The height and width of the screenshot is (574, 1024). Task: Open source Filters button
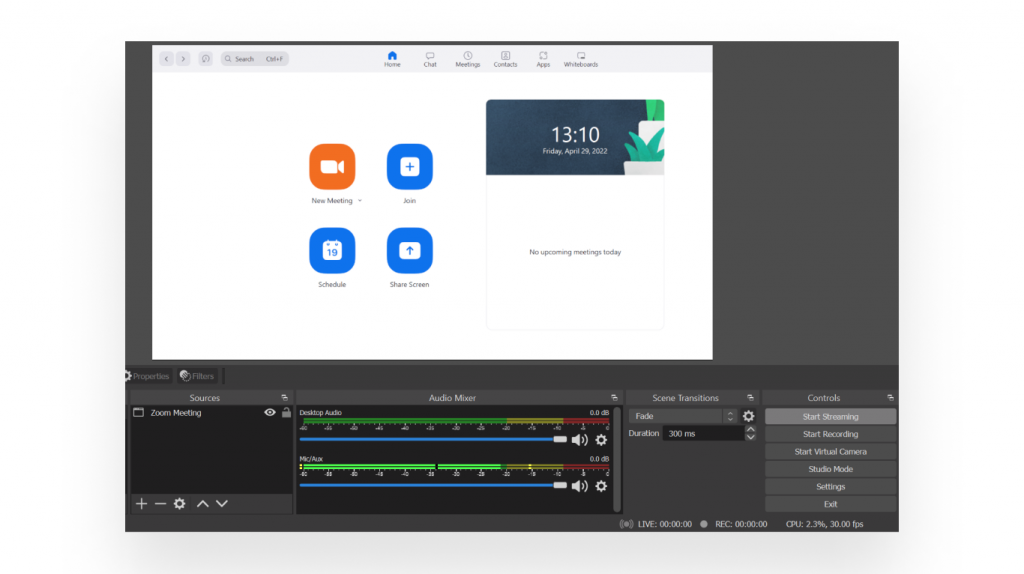197,376
